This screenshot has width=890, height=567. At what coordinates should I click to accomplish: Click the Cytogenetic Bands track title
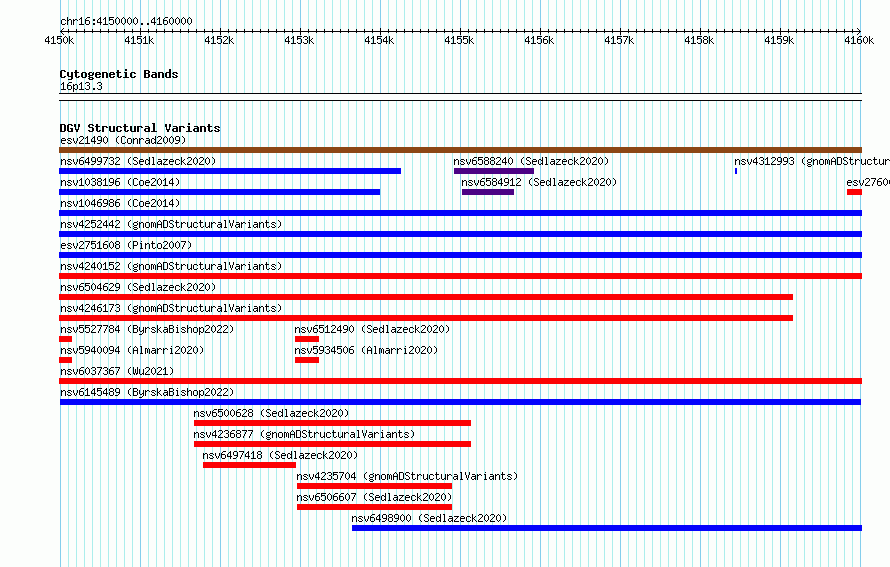tap(119, 74)
